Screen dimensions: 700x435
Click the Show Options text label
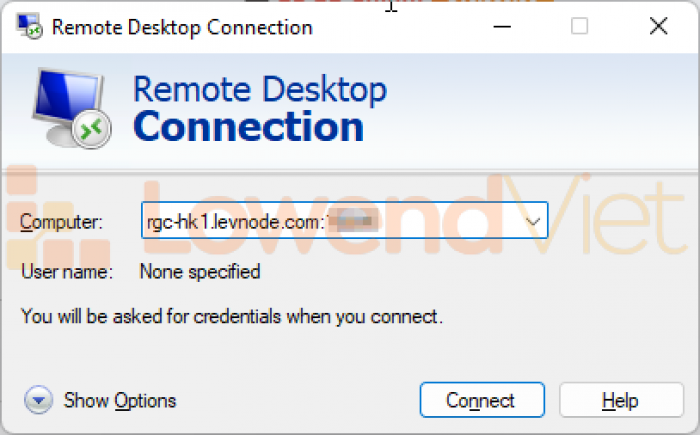pos(120,401)
